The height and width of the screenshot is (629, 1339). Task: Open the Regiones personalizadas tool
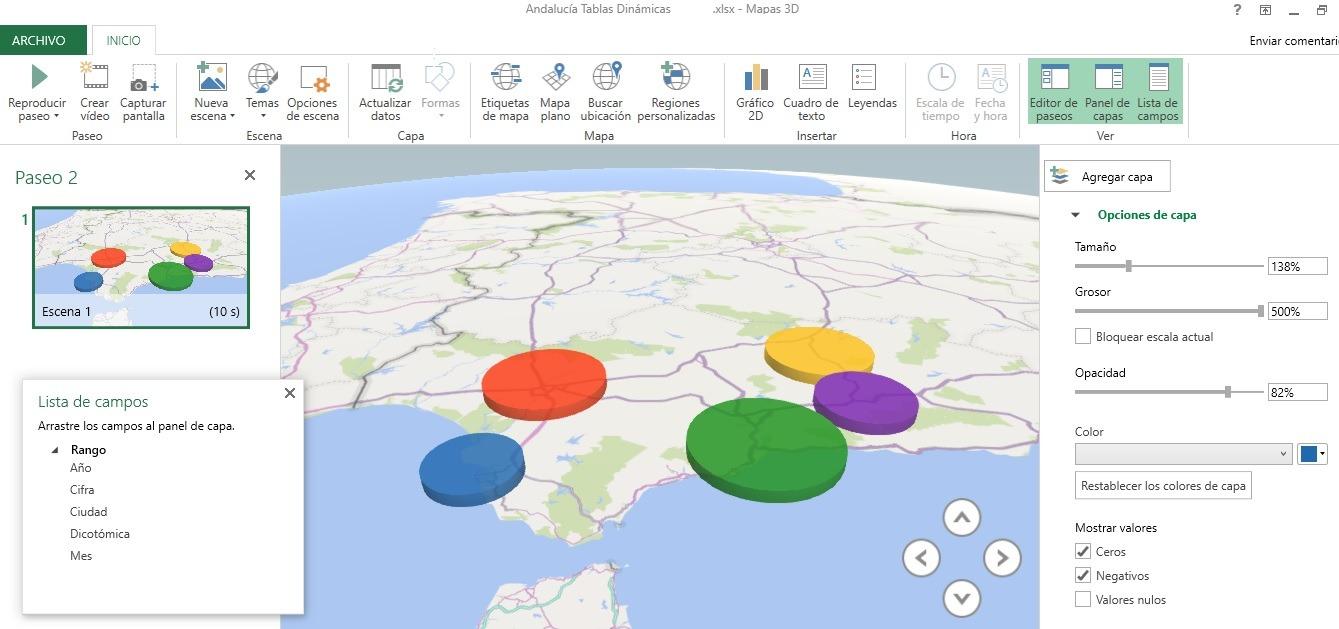675,92
